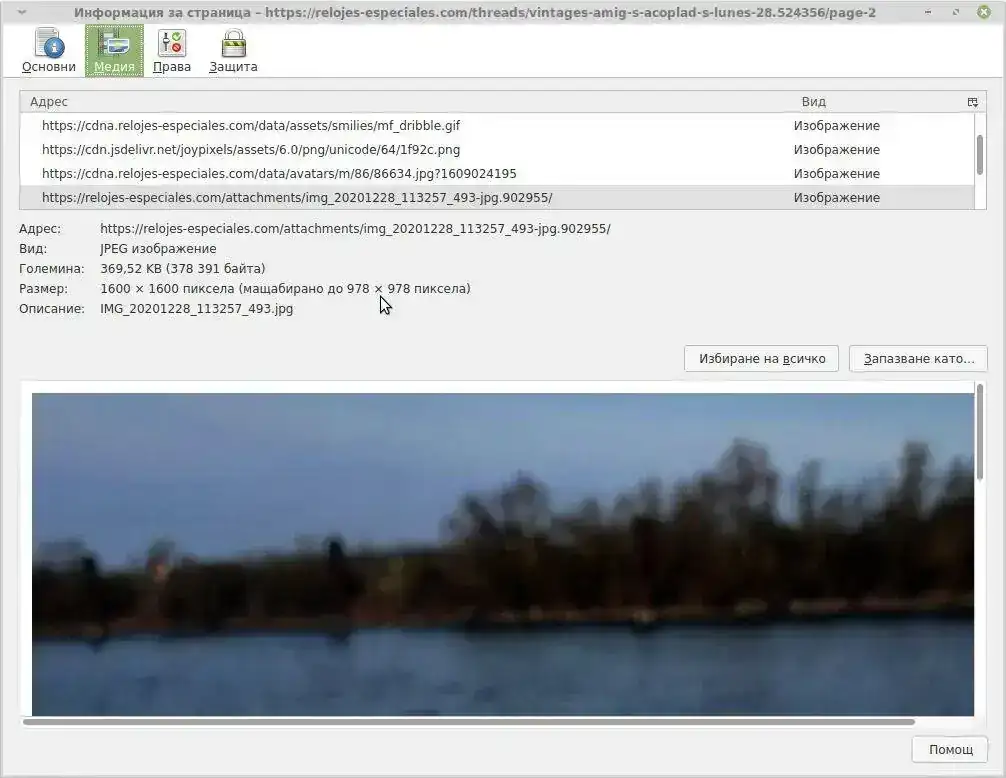
Task: Sort list by Вид column header
Action: (x=873, y=102)
